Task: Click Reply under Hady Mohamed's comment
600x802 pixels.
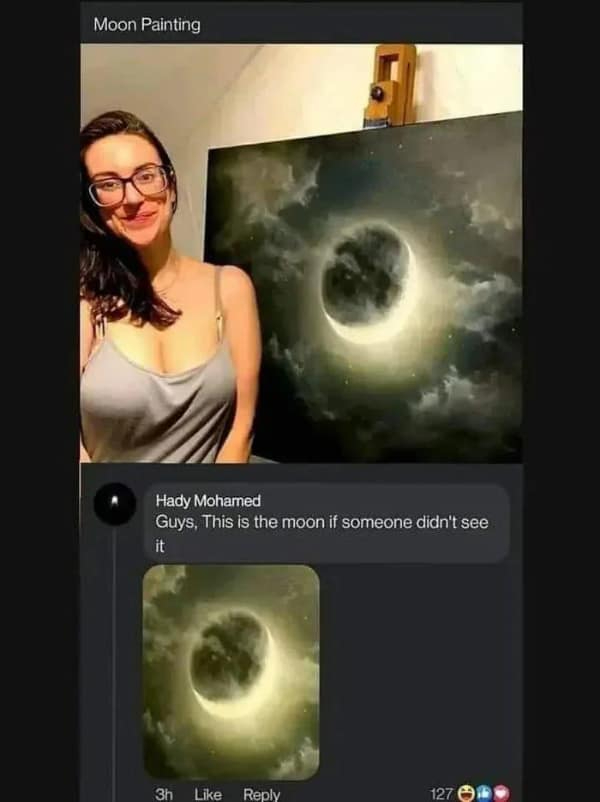Action: coord(261,794)
